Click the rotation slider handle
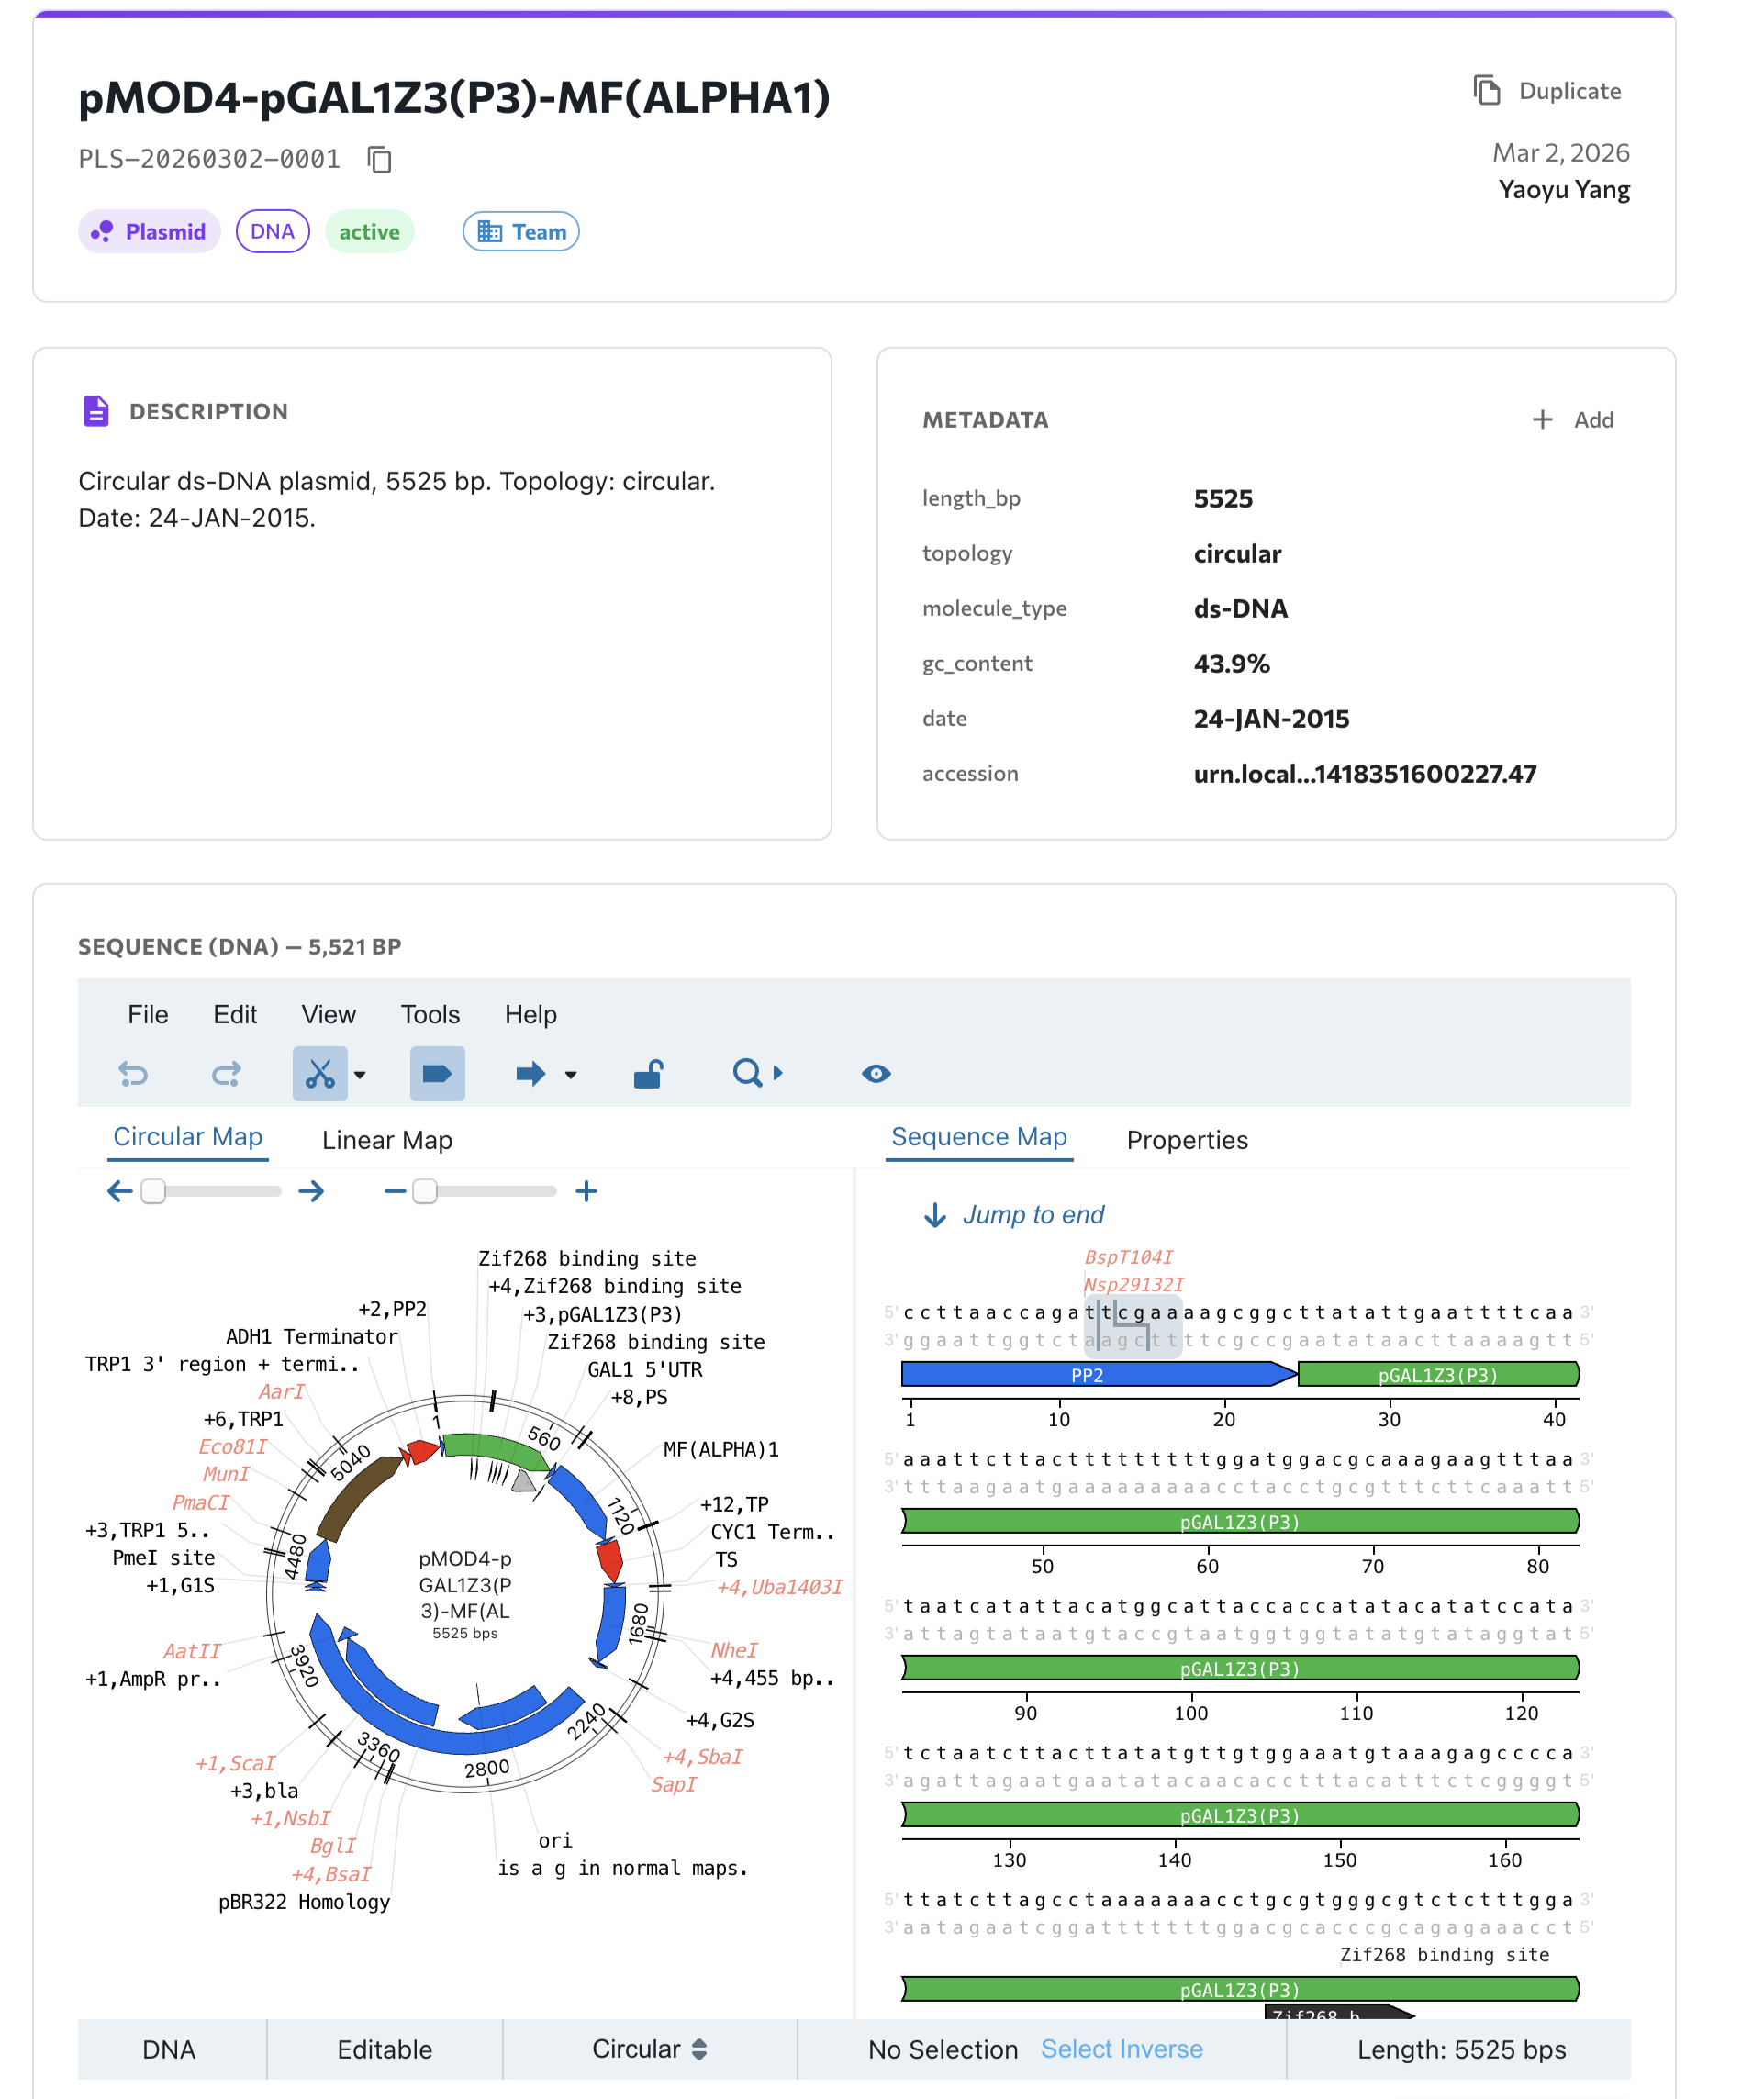The height and width of the screenshot is (2099, 1764). (x=153, y=1191)
